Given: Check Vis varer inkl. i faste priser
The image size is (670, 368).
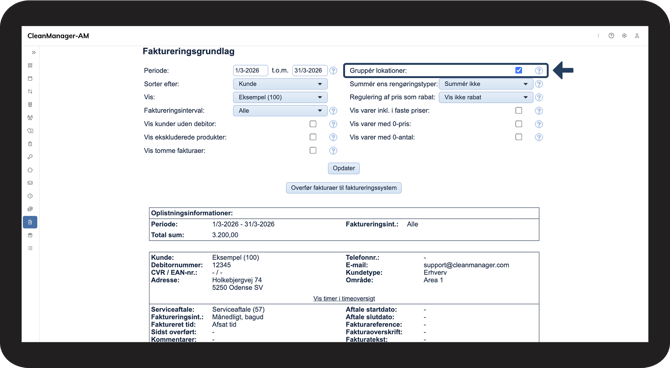Looking at the screenshot, I should tap(518, 110).
